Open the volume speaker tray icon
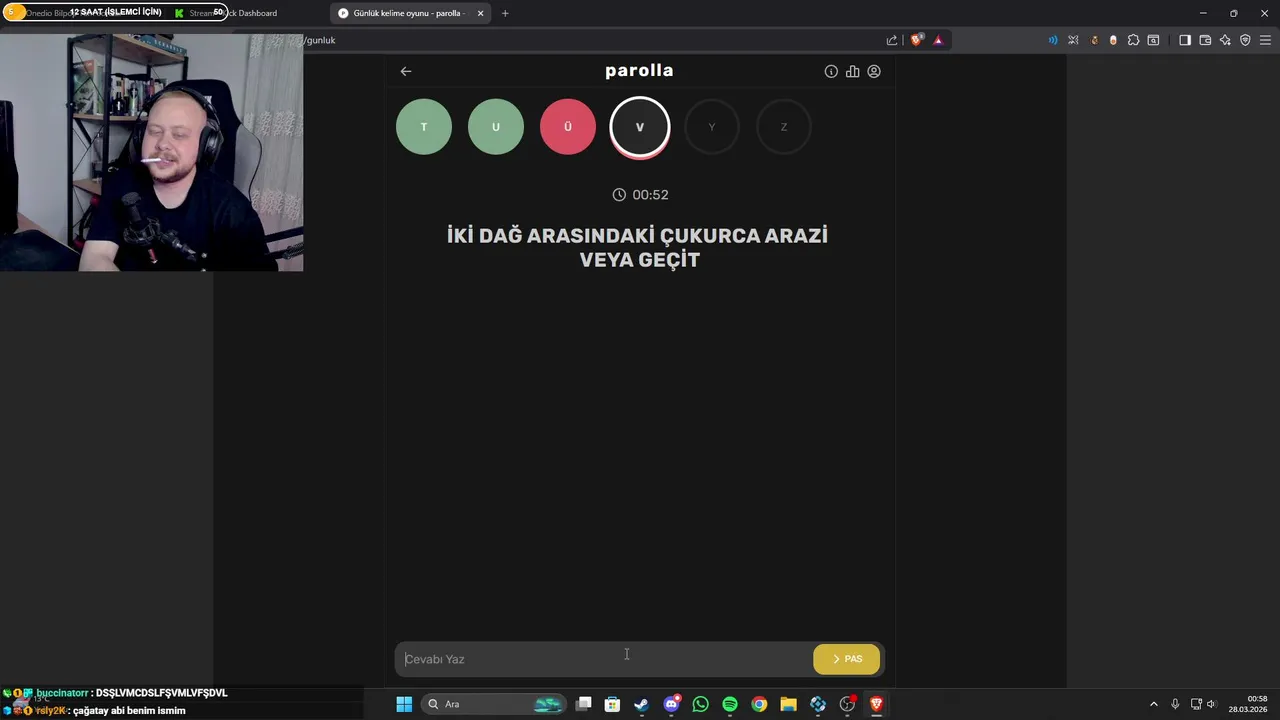 click(1211, 704)
